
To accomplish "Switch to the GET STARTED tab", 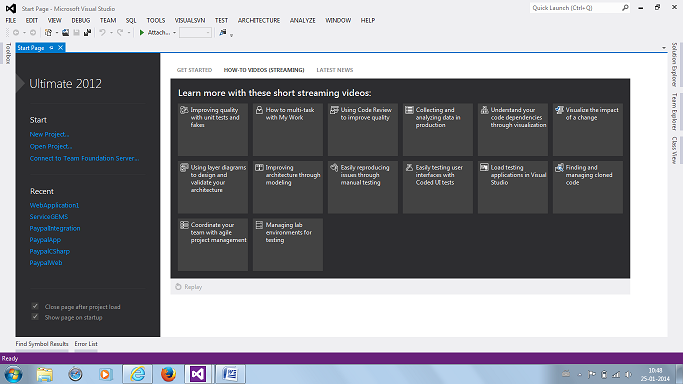I will (x=194, y=70).
